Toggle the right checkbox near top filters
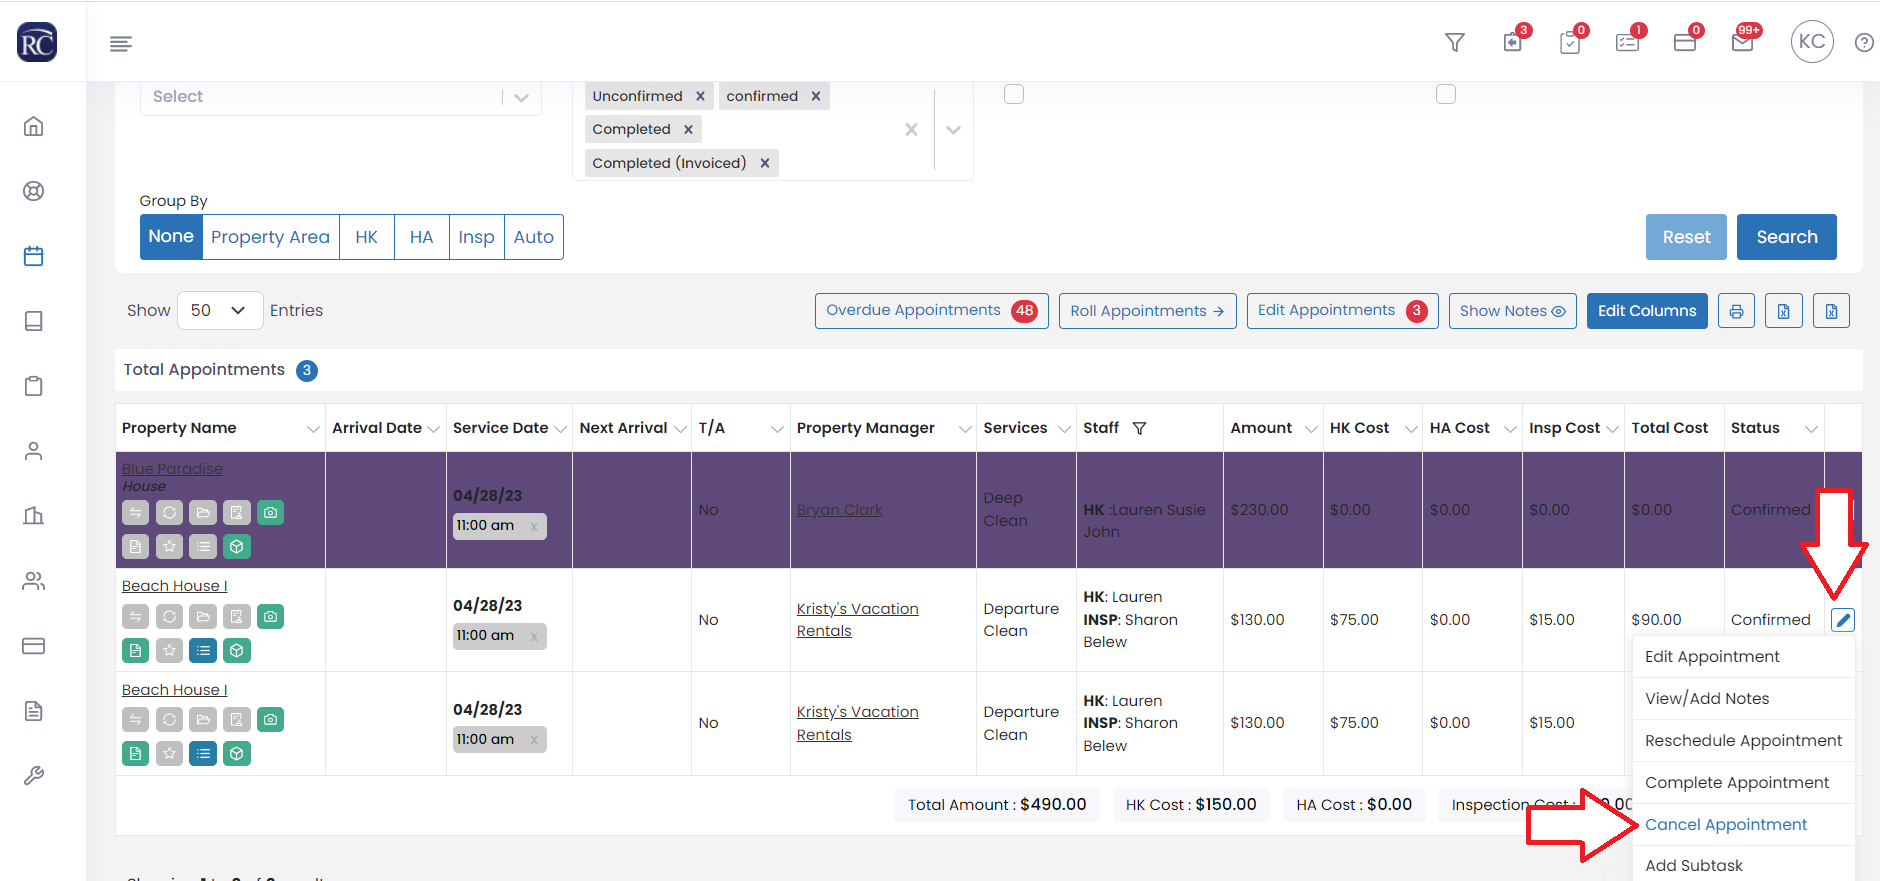Screen dimensions: 1880x881 (1446, 94)
